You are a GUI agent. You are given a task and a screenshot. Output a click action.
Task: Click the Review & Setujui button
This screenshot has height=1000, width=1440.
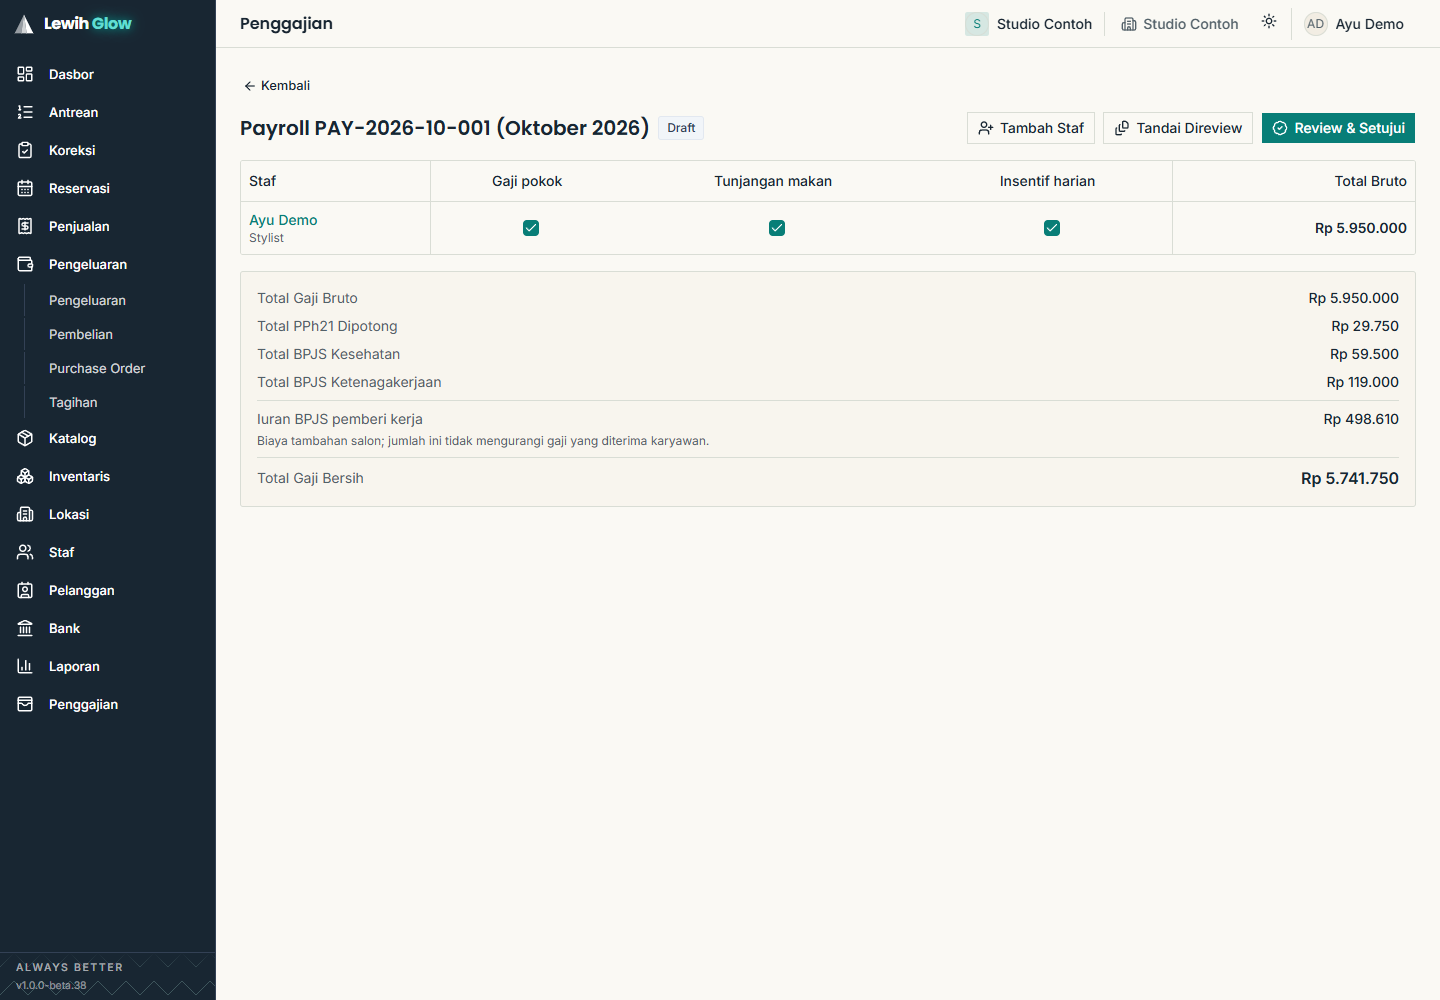(x=1338, y=128)
